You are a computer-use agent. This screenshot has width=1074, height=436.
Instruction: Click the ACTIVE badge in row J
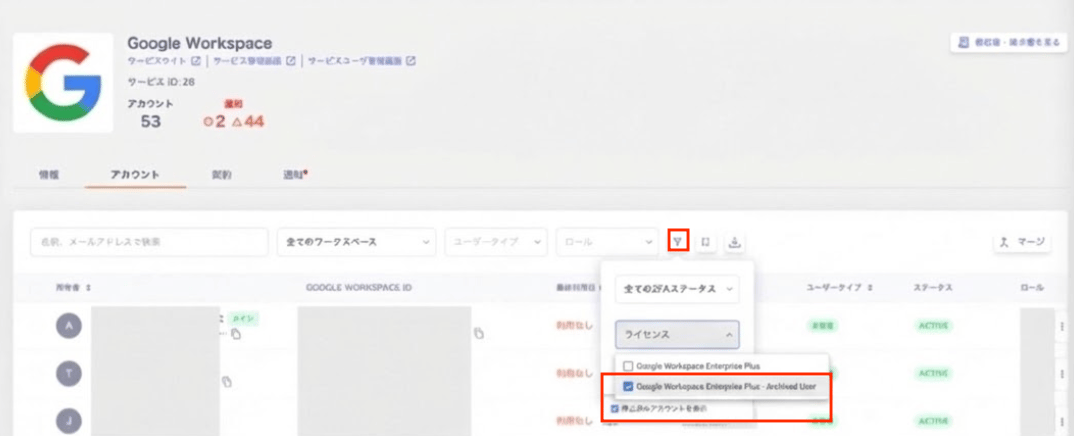pos(932,420)
